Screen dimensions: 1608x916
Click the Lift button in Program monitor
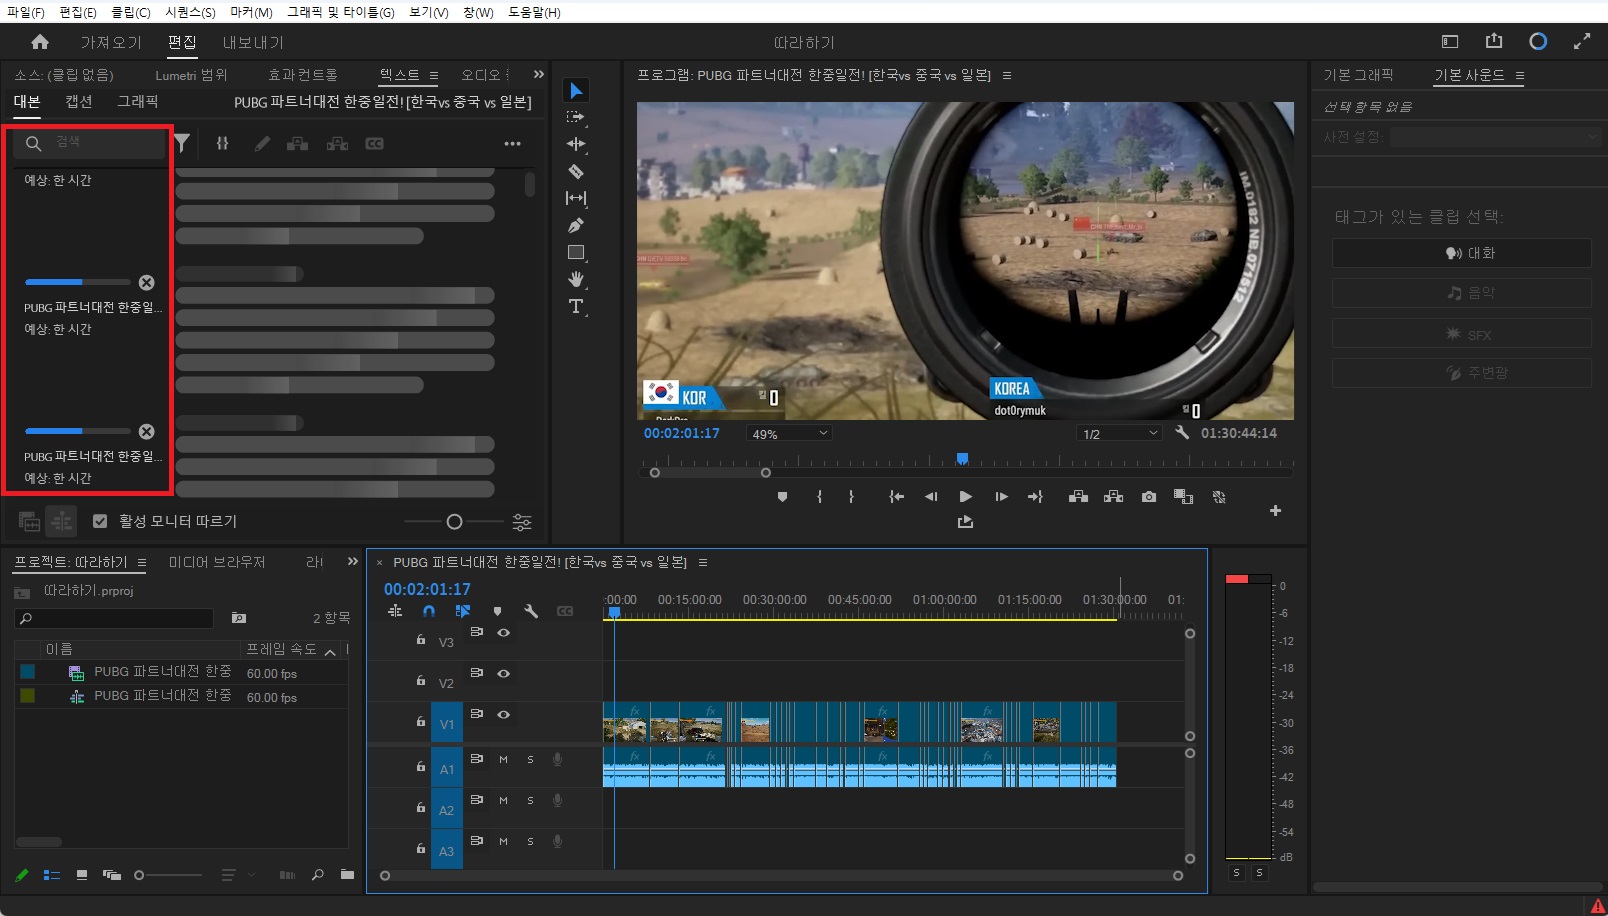click(1078, 496)
